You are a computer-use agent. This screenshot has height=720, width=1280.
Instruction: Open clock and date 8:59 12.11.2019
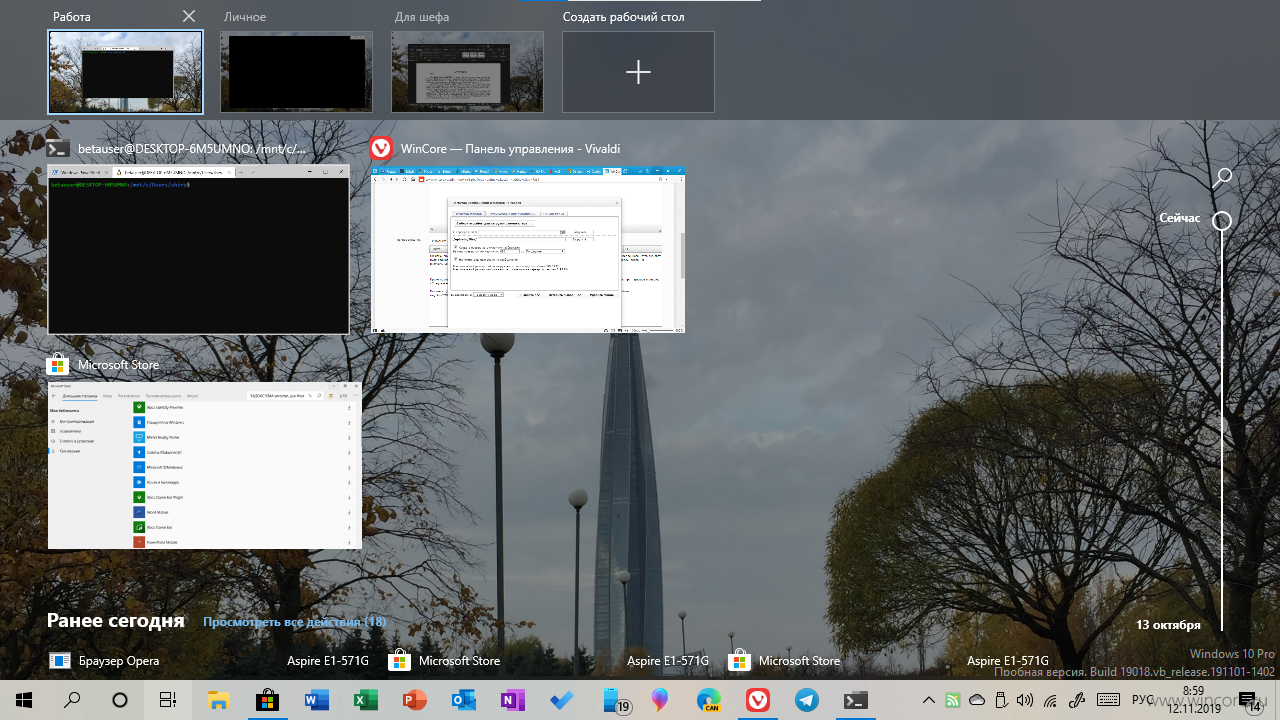click(x=1193, y=700)
